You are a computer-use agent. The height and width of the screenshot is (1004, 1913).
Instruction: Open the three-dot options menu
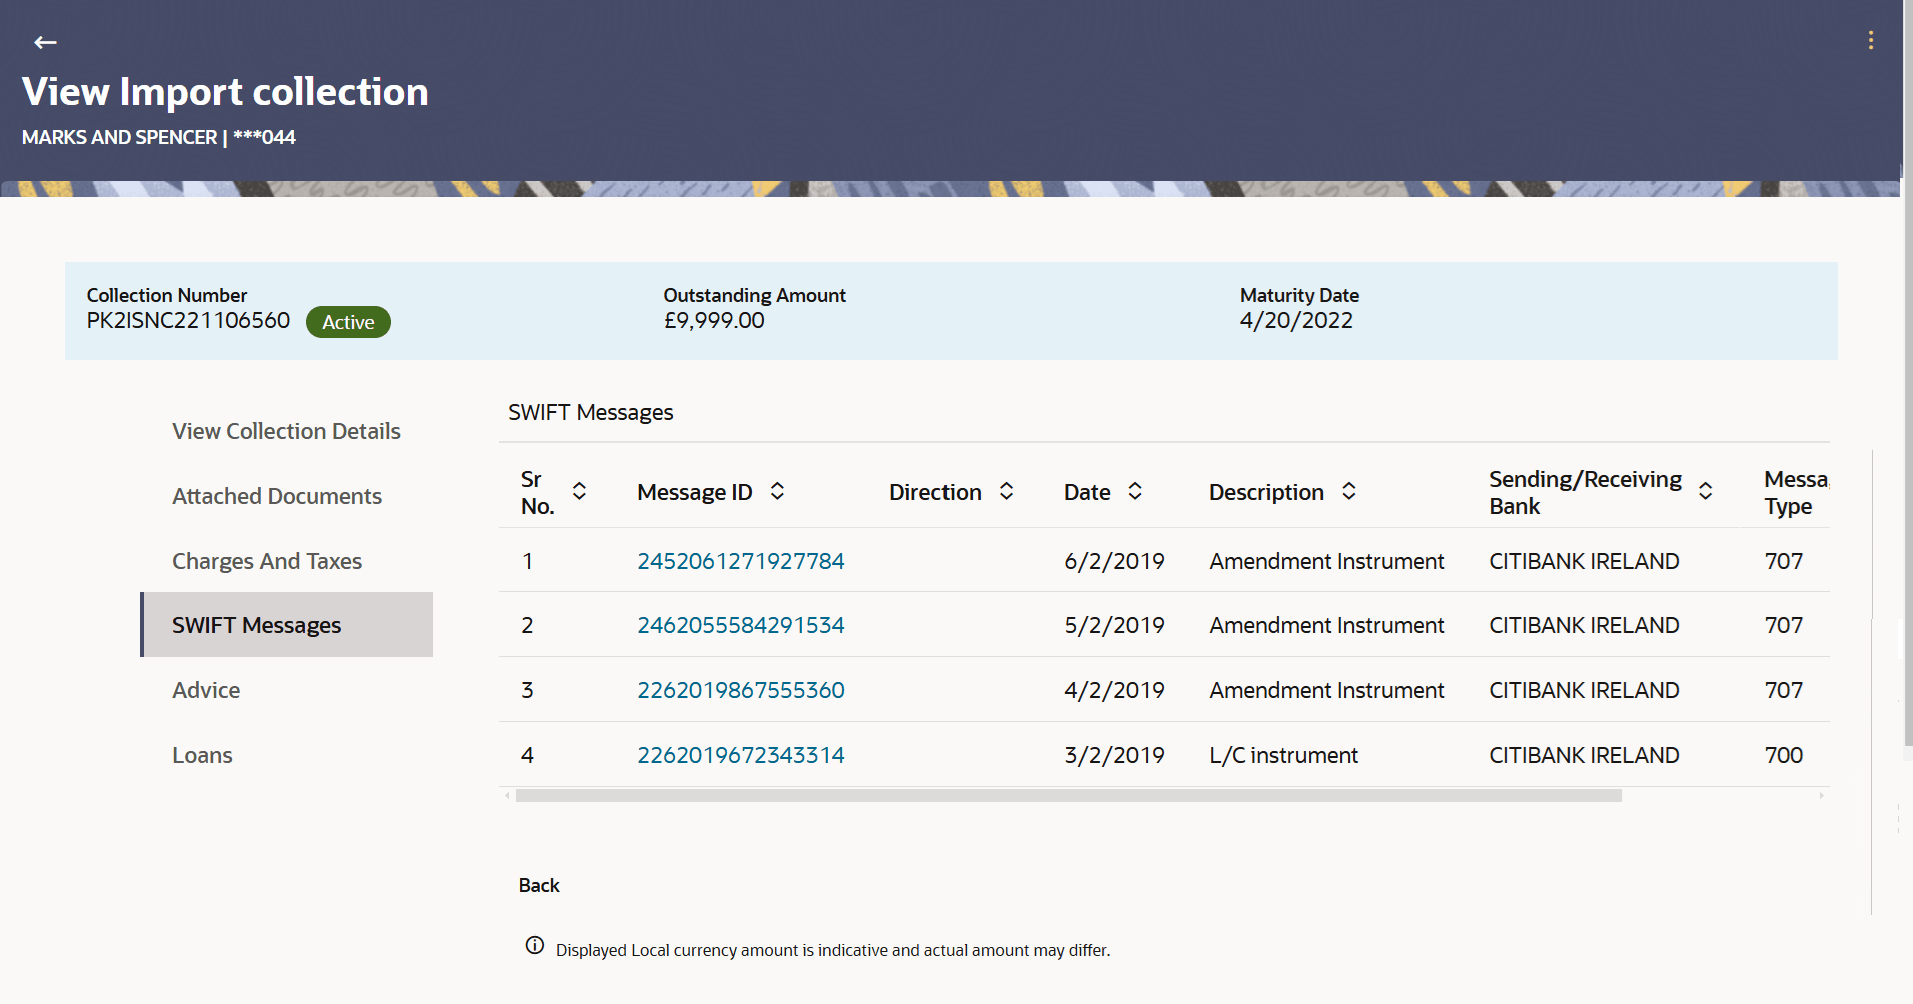tap(1871, 40)
